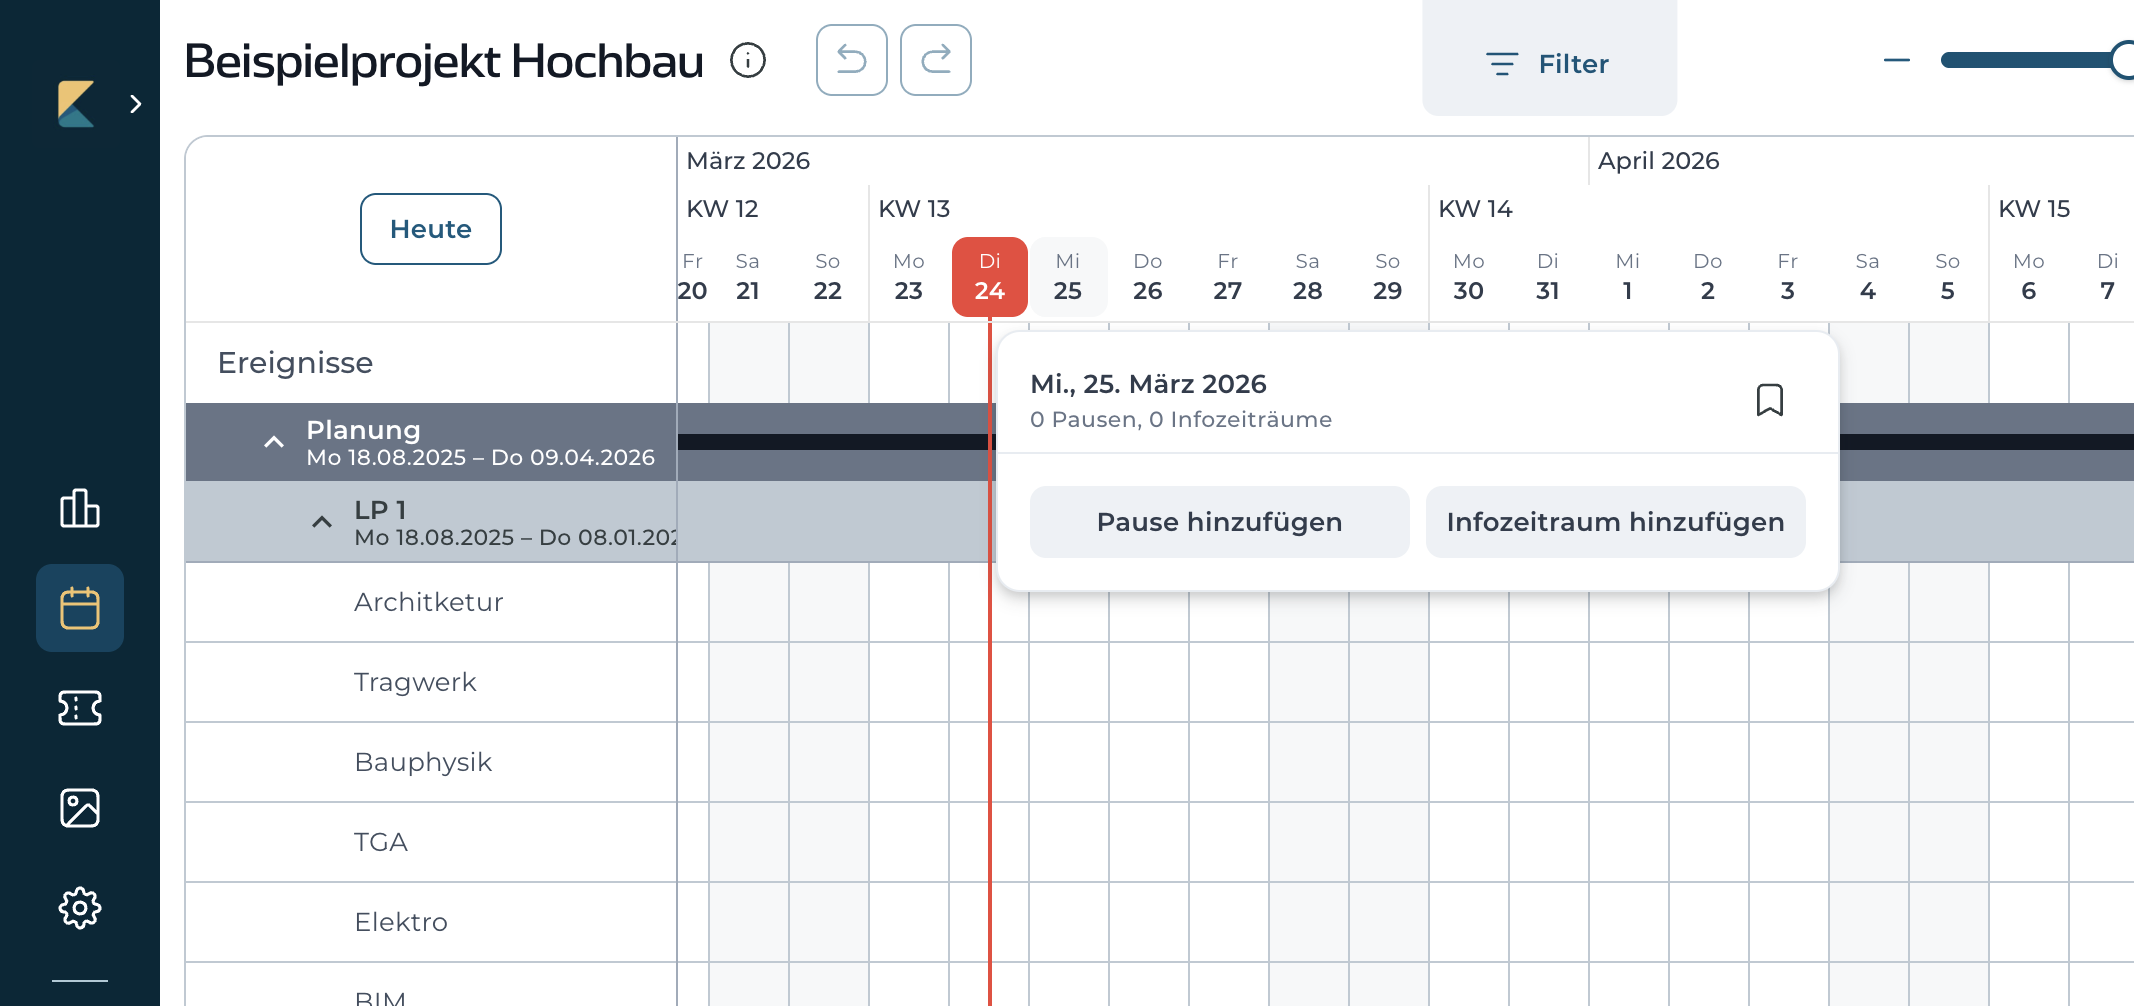Viewport: 2134px width, 1006px height.
Task: Click Pause hinzufügen button
Action: pos(1220,522)
